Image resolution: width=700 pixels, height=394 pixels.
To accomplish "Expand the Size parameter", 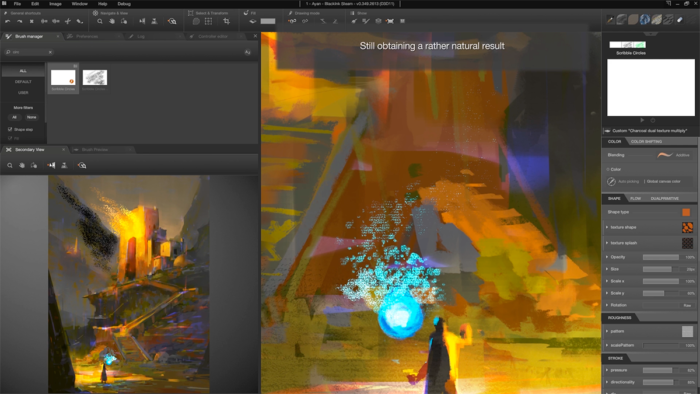I will click(x=607, y=269).
